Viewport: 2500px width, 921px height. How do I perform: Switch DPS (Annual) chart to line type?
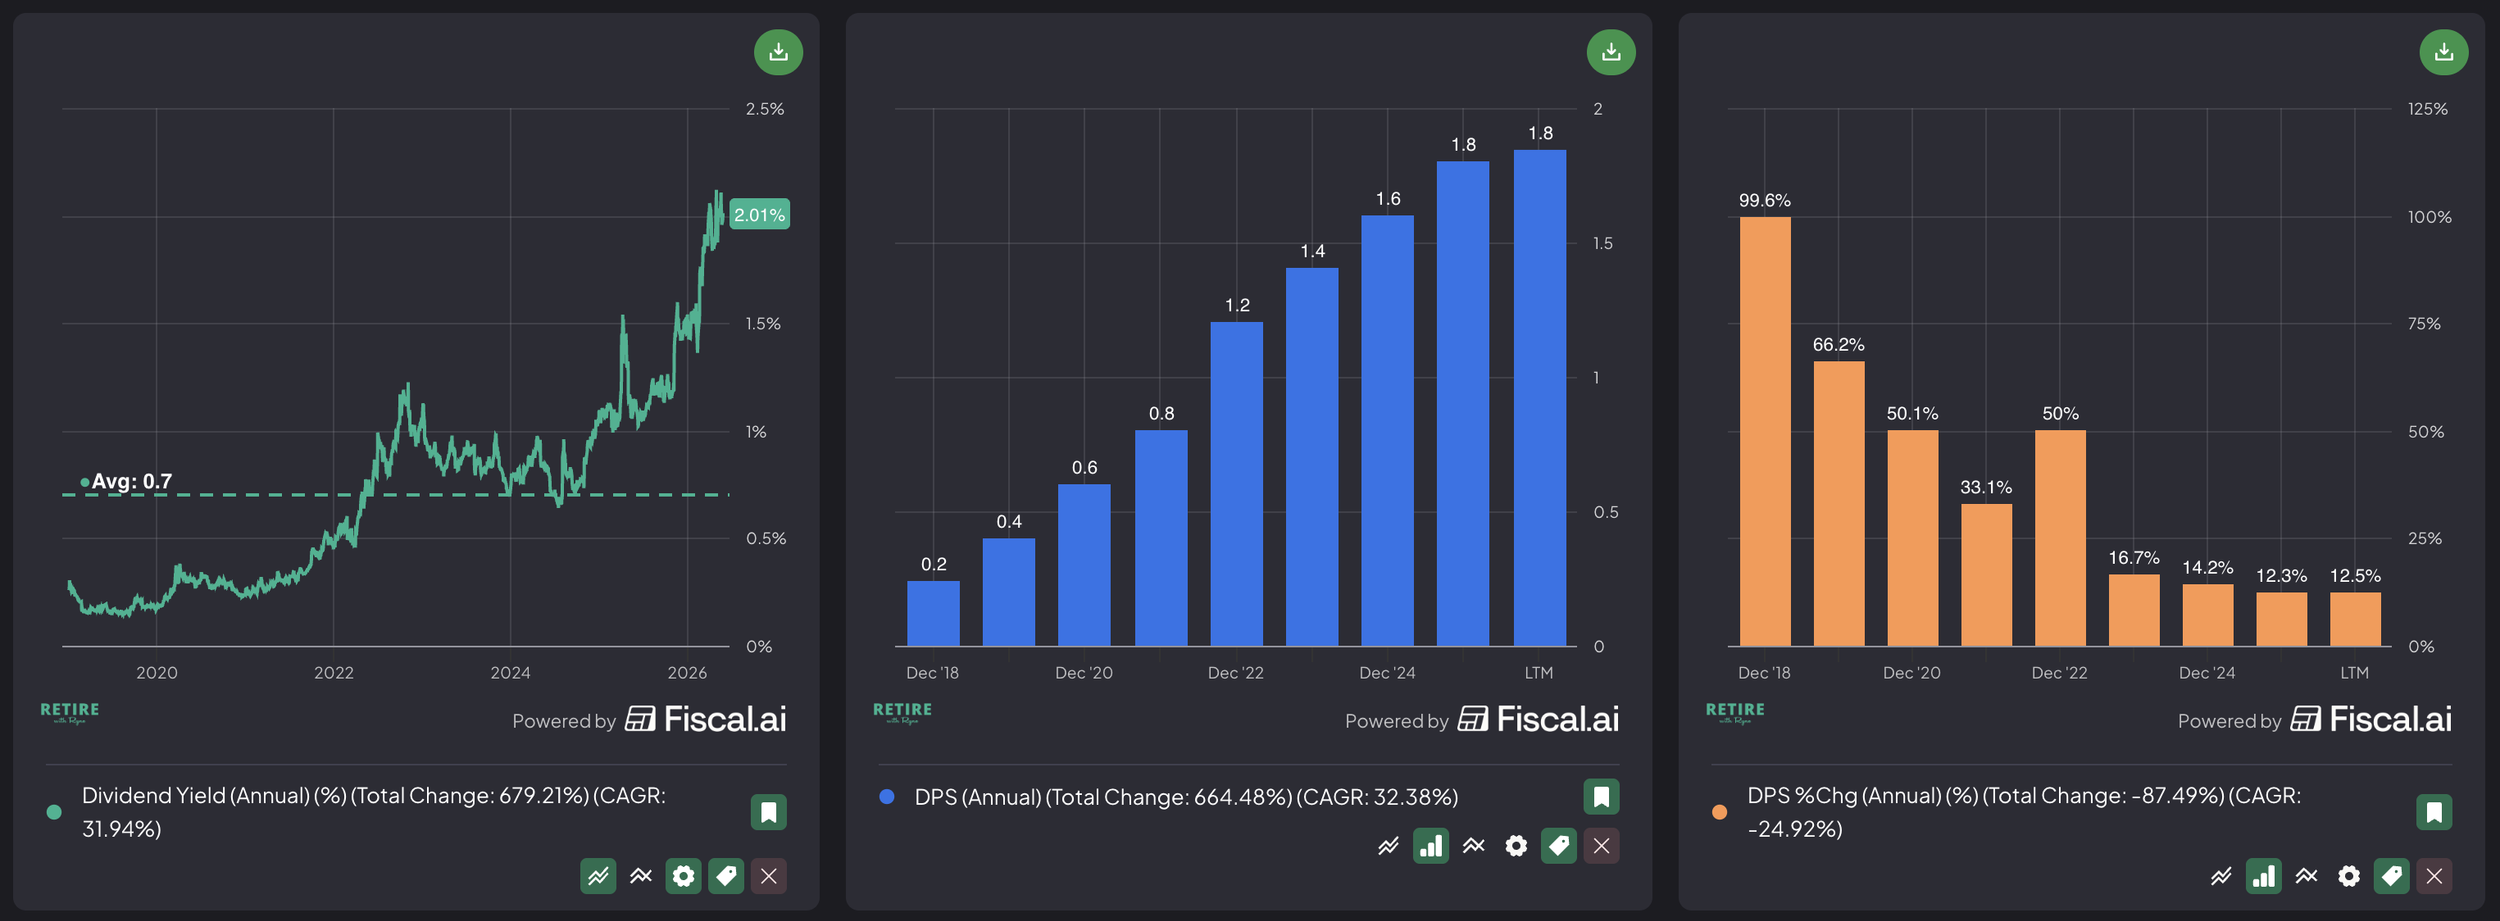1388,846
